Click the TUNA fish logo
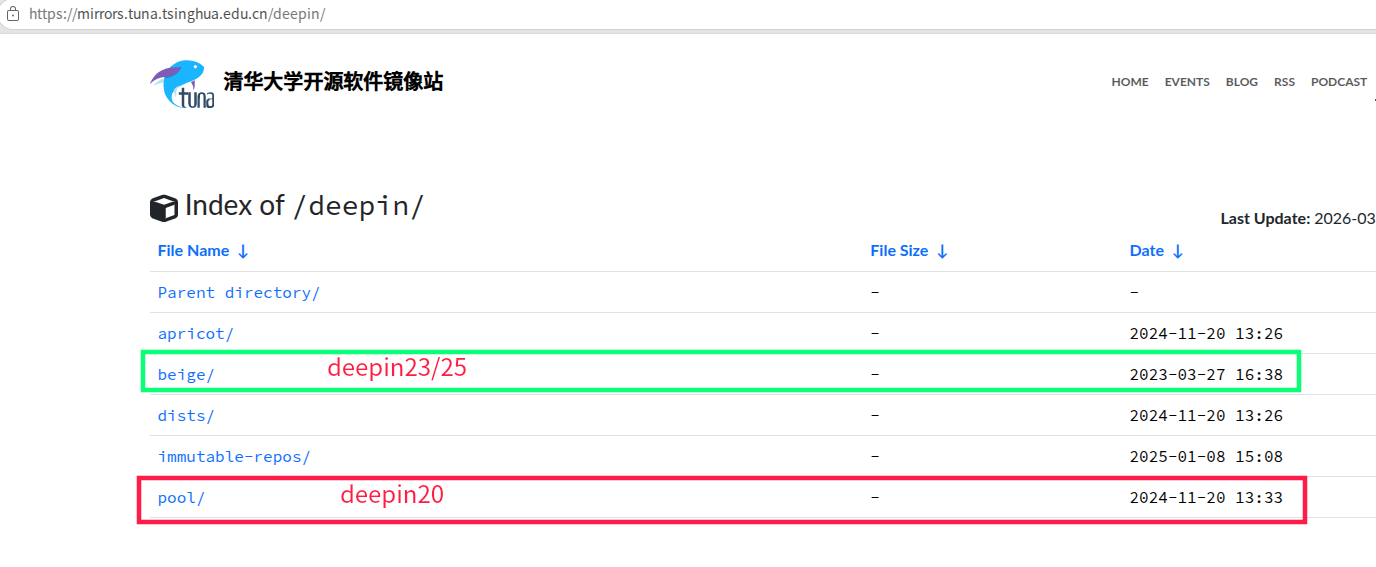 [x=182, y=84]
